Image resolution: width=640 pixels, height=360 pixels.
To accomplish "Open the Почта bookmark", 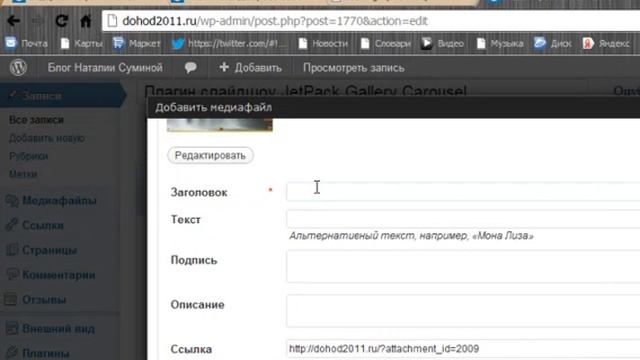I will click(27, 43).
